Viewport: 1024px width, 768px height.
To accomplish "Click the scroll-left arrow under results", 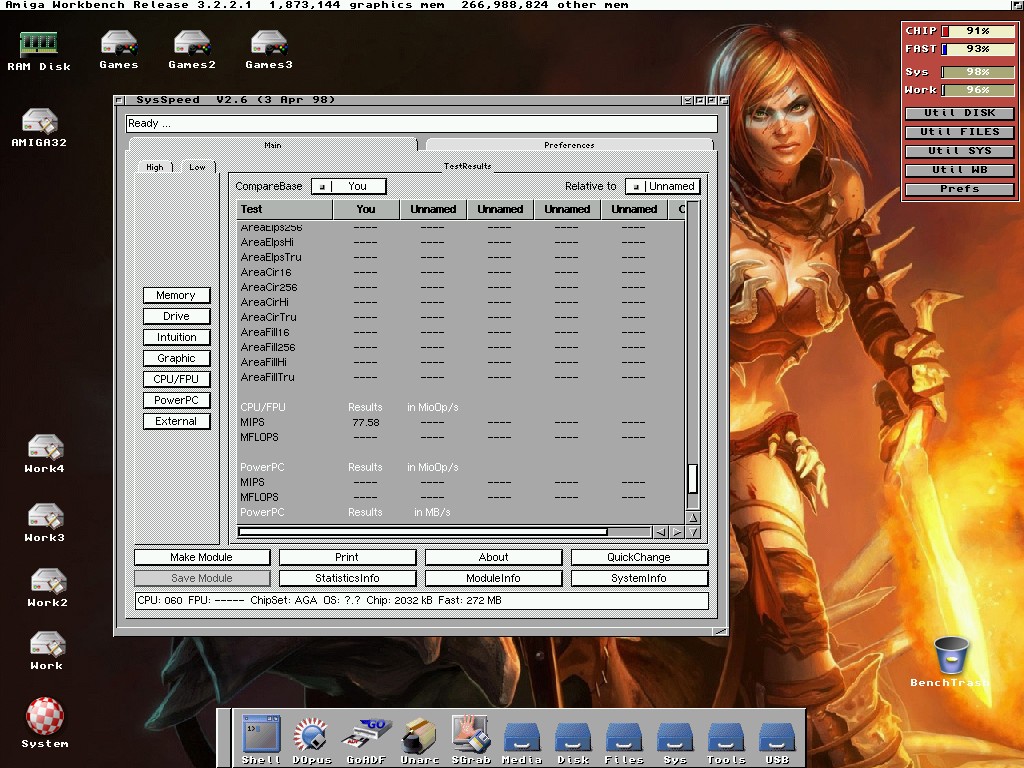I will pos(661,532).
